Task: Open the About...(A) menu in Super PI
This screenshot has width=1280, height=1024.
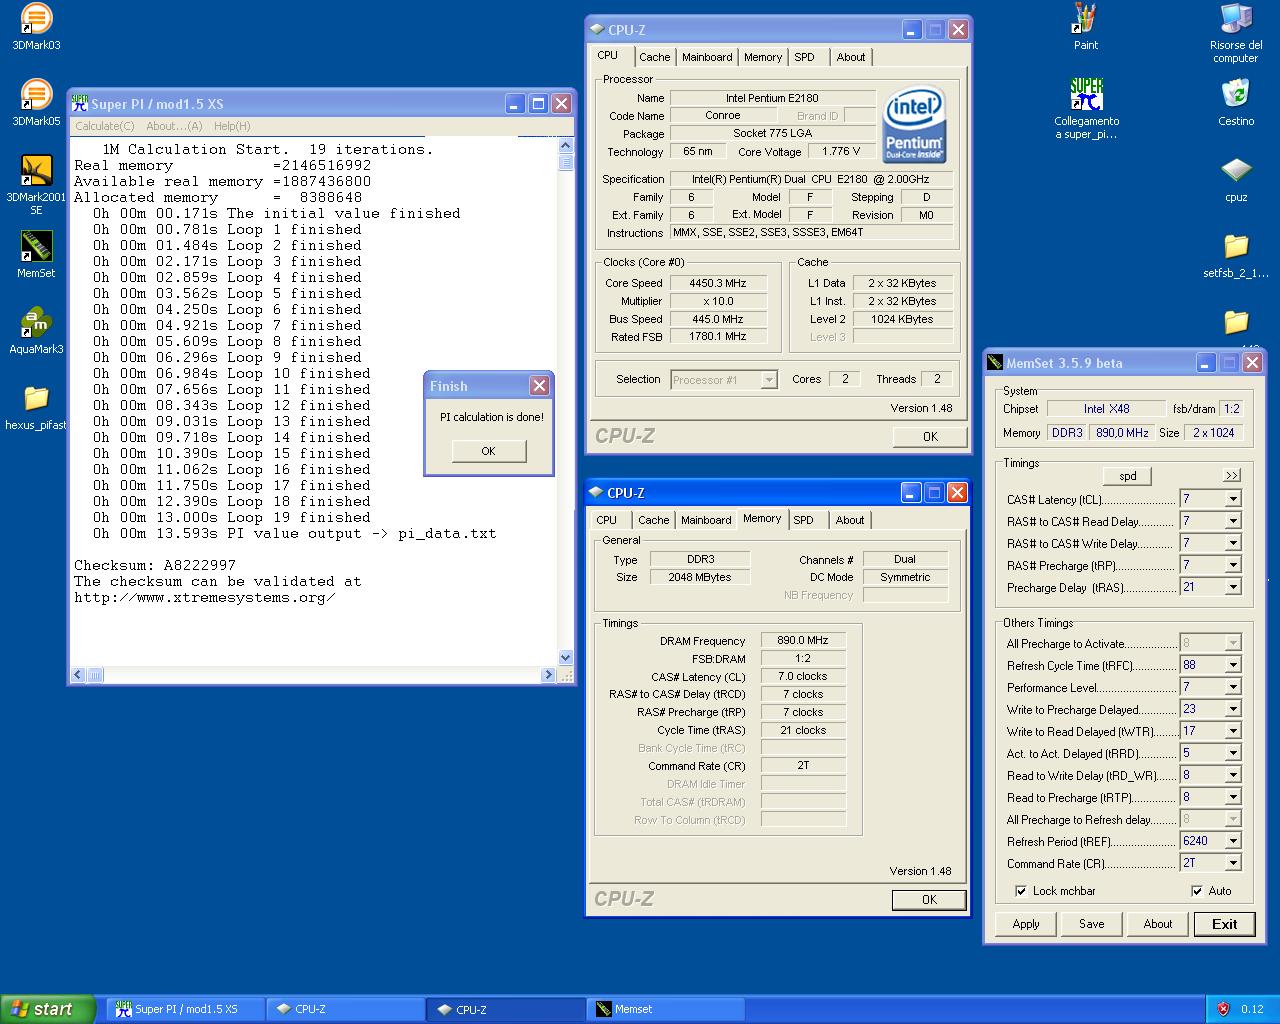Action: pyautogui.click(x=174, y=126)
